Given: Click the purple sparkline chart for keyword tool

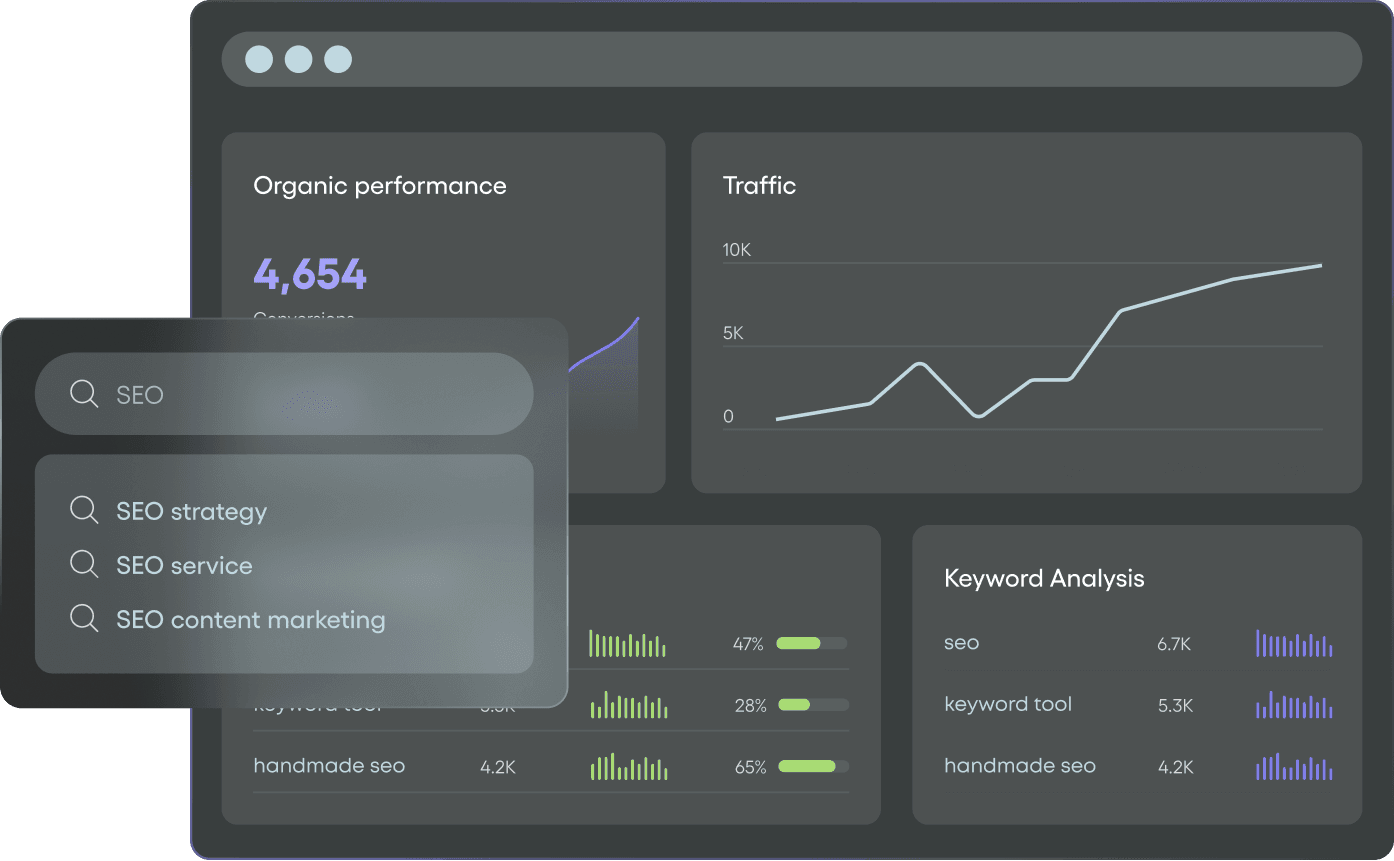Looking at the screenshot, I should click(1293, 705).
